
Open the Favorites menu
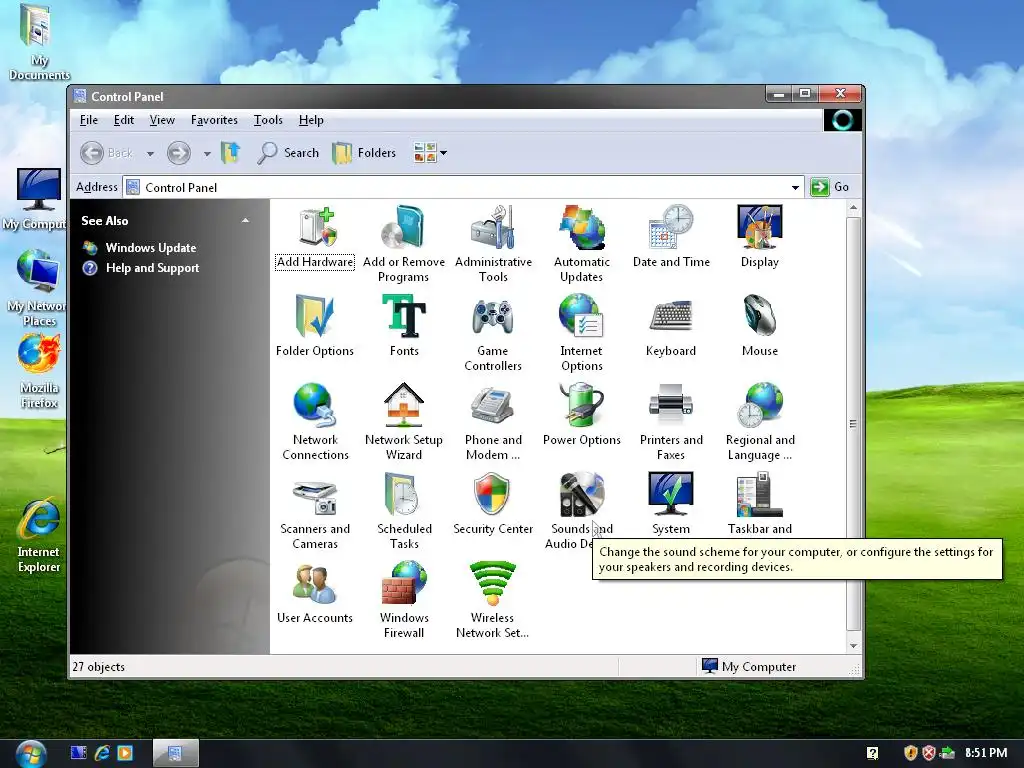(214, 120)
